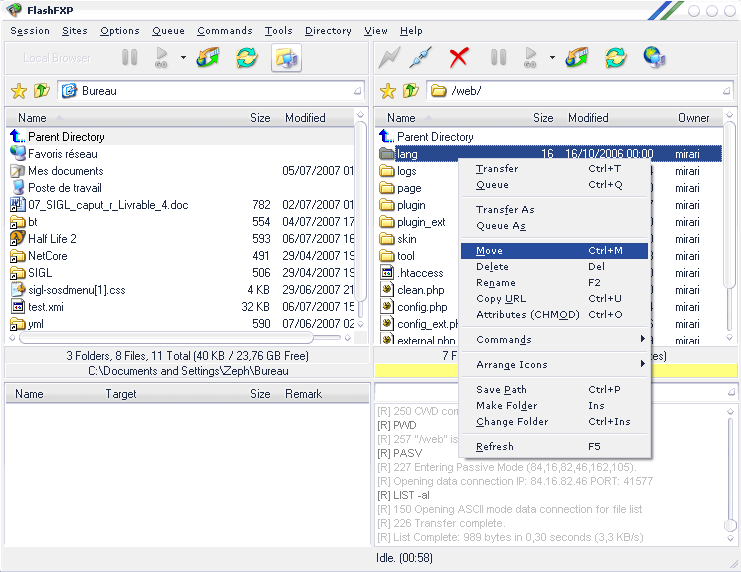Select test.xmi in the local file list
This screenshot has height=572, width=741.
[x=45, y=307]
